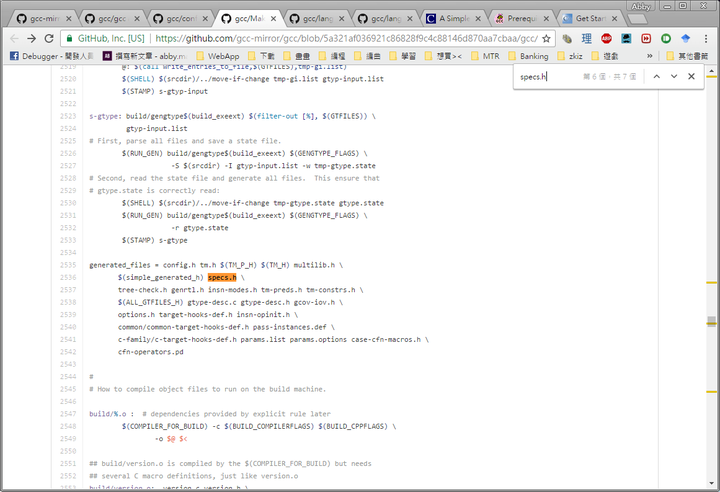Screen dimensions: 720x492
Task: Open a new browser tab
Action: pyautogui.click(x=637, y=19)
